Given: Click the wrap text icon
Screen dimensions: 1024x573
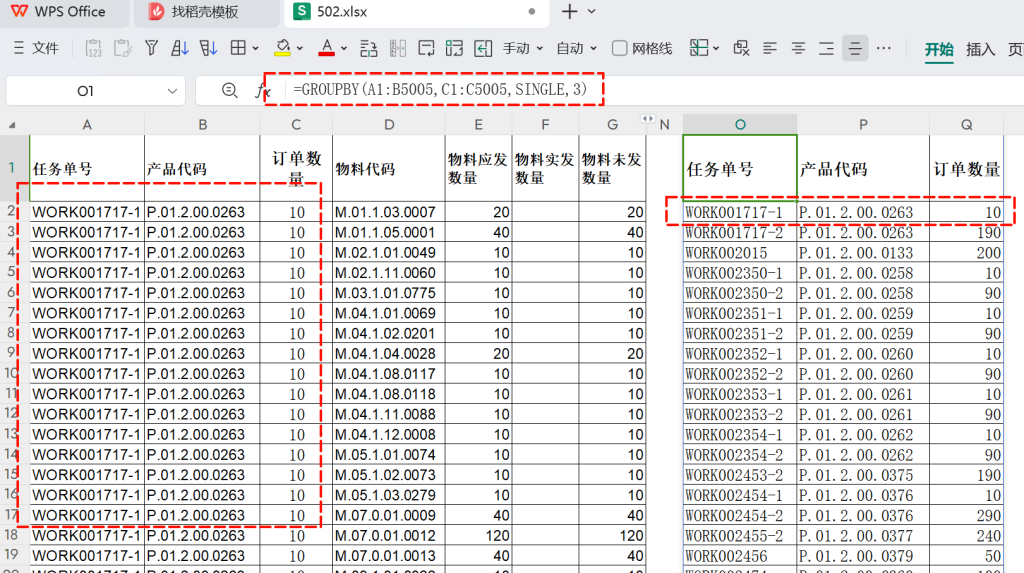Looking at the screenshot, I should tap(426, 48).
